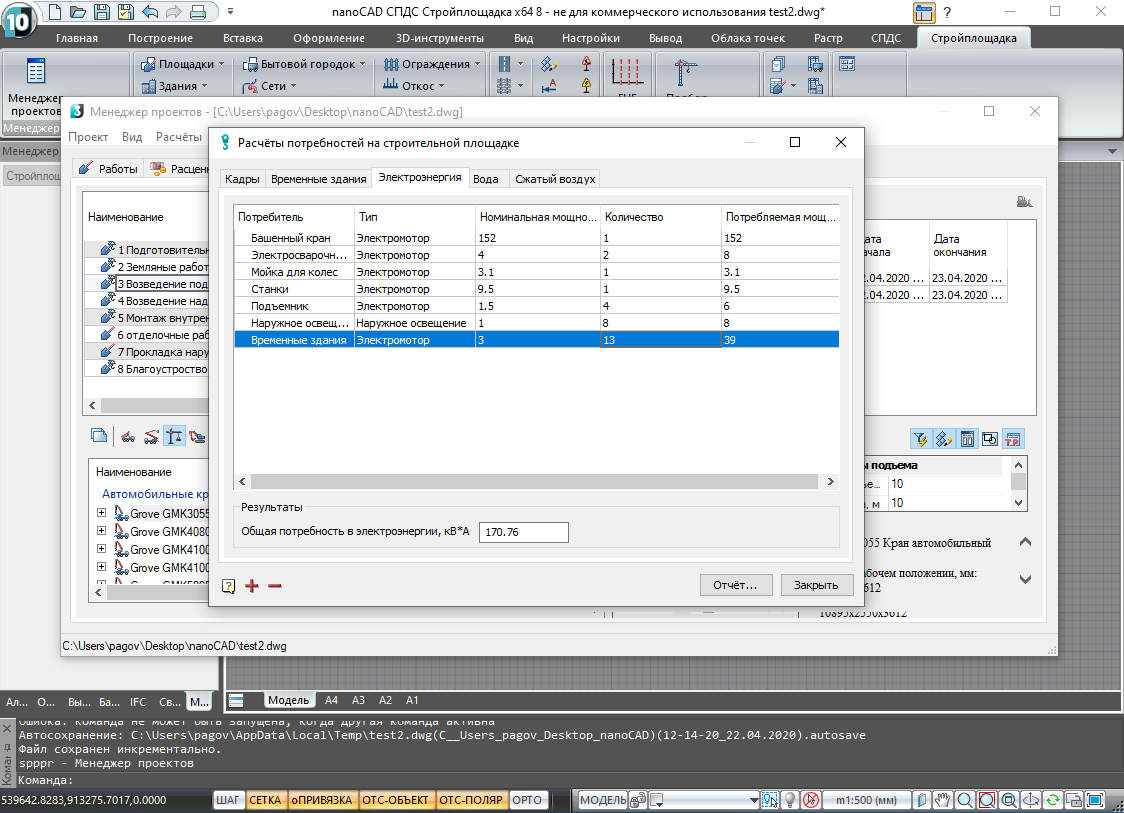The width and height of the screenshot is (1124, 813).
Task: Click the save icon in quick access toolbar
Action: pyautogui.click(x=102, y=11)
